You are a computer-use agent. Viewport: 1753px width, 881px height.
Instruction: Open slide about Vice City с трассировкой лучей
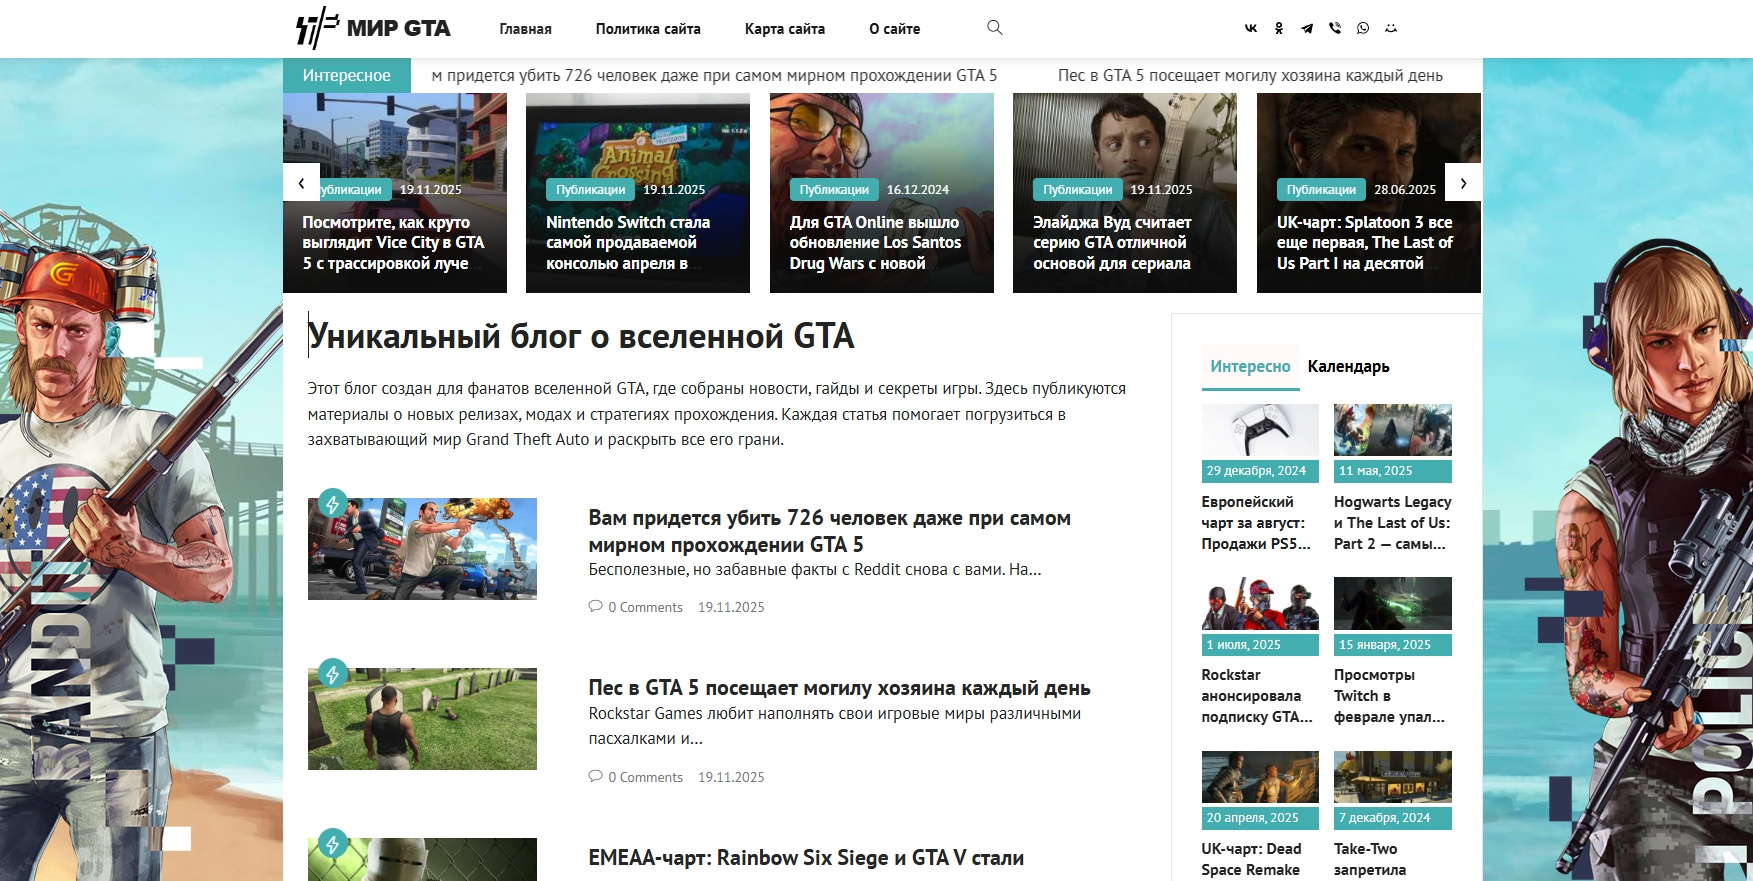point(393,243)
